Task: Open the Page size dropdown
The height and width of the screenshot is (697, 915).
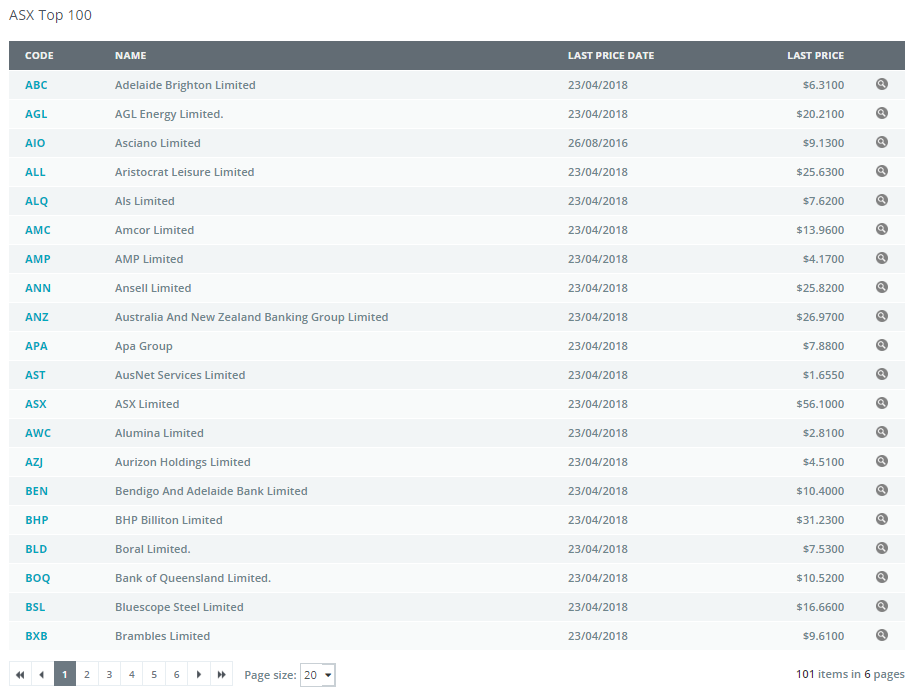Action: coord(319,675)
